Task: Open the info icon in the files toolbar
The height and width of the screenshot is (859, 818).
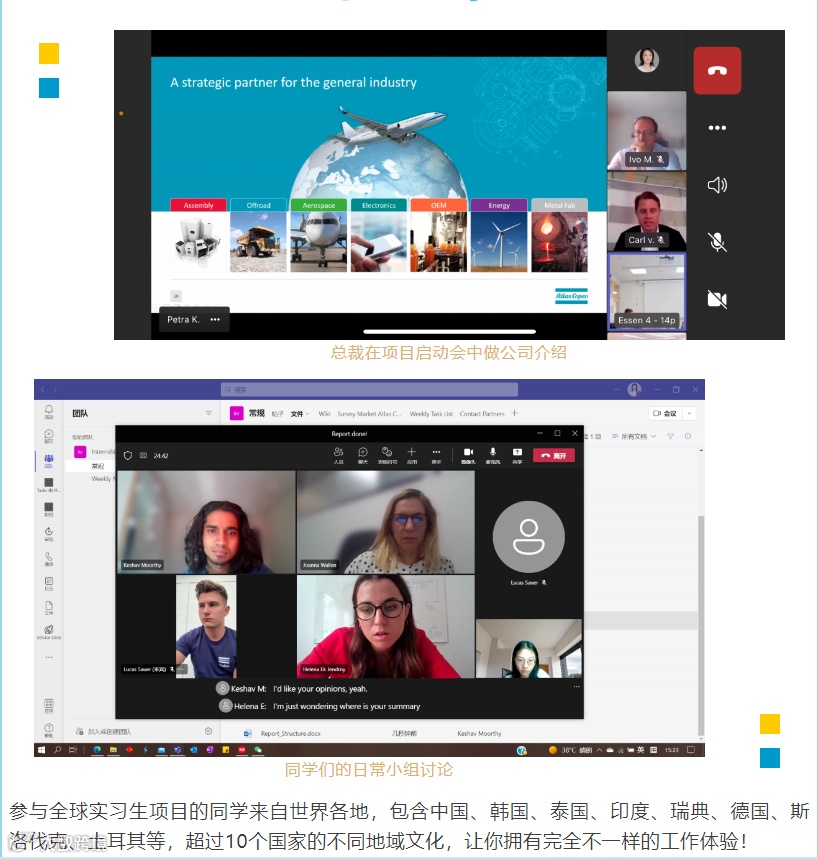Action: pos(688,437)
